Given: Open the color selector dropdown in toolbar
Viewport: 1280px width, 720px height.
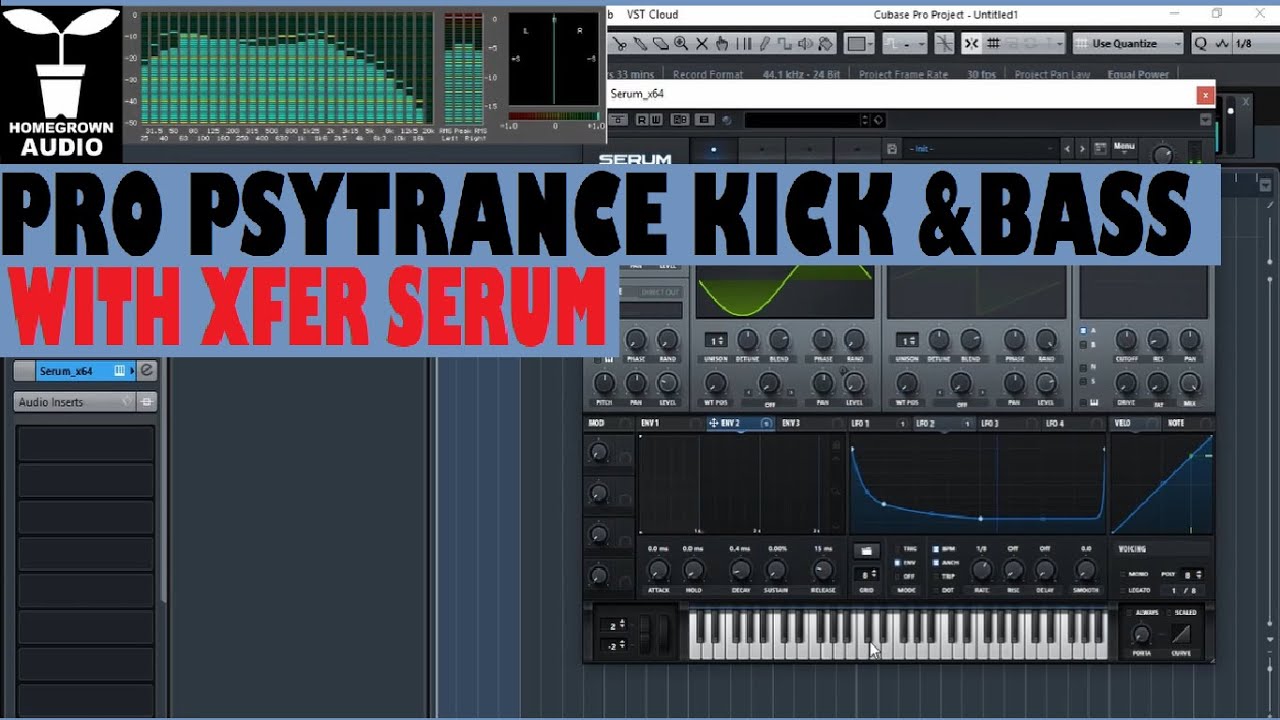Looking at the screenshot, I should tap(860, 43).
